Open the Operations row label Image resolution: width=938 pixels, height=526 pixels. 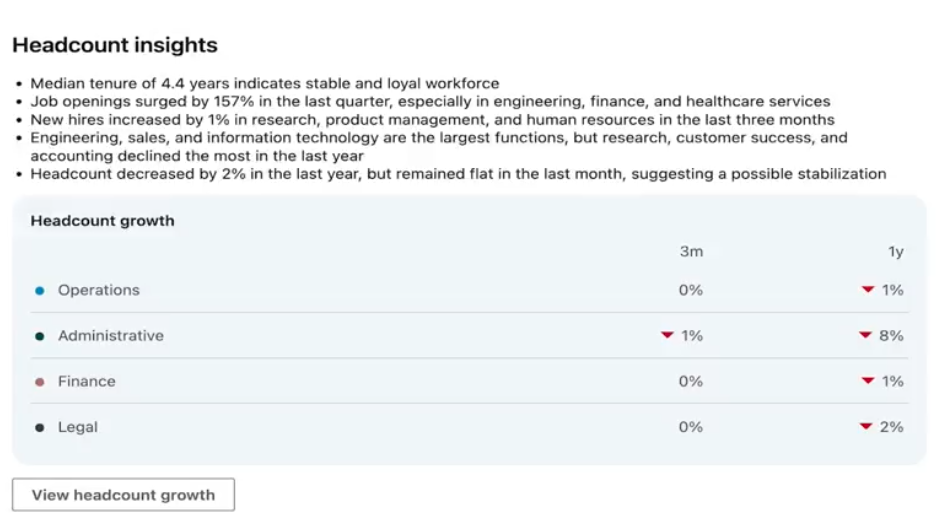(x=99, y=290)
